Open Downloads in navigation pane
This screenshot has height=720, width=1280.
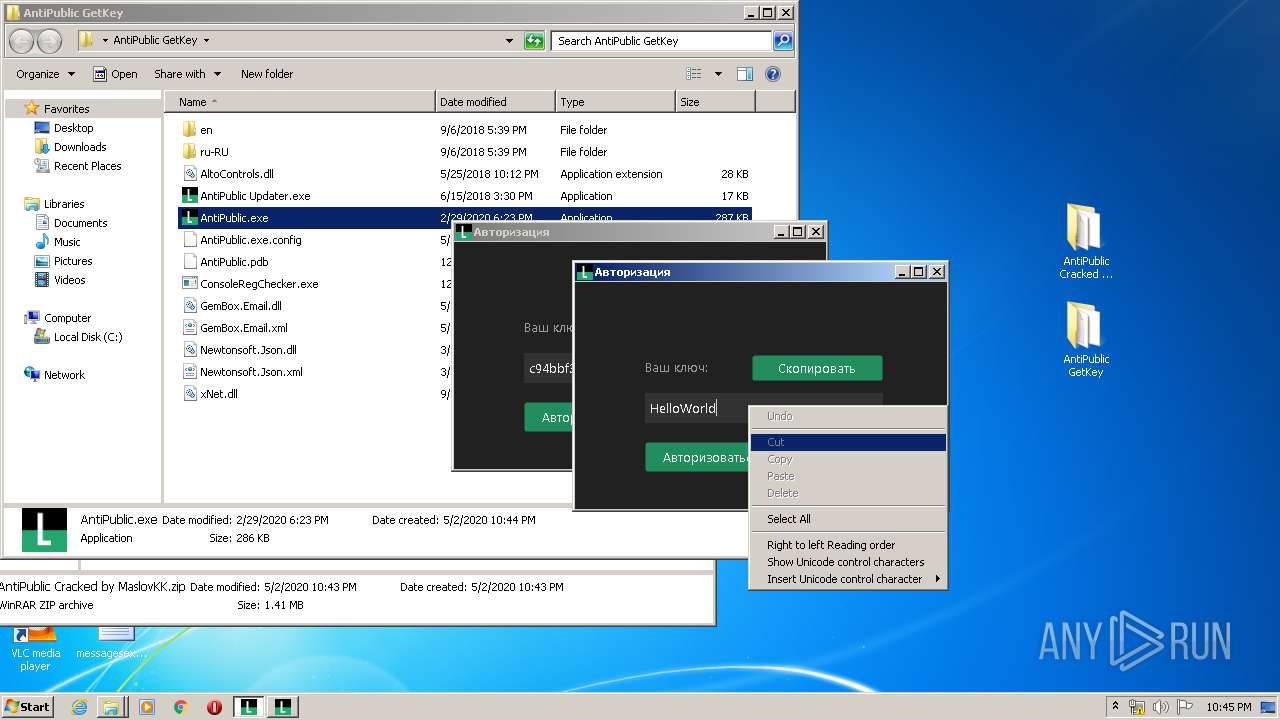pos(80,147)
